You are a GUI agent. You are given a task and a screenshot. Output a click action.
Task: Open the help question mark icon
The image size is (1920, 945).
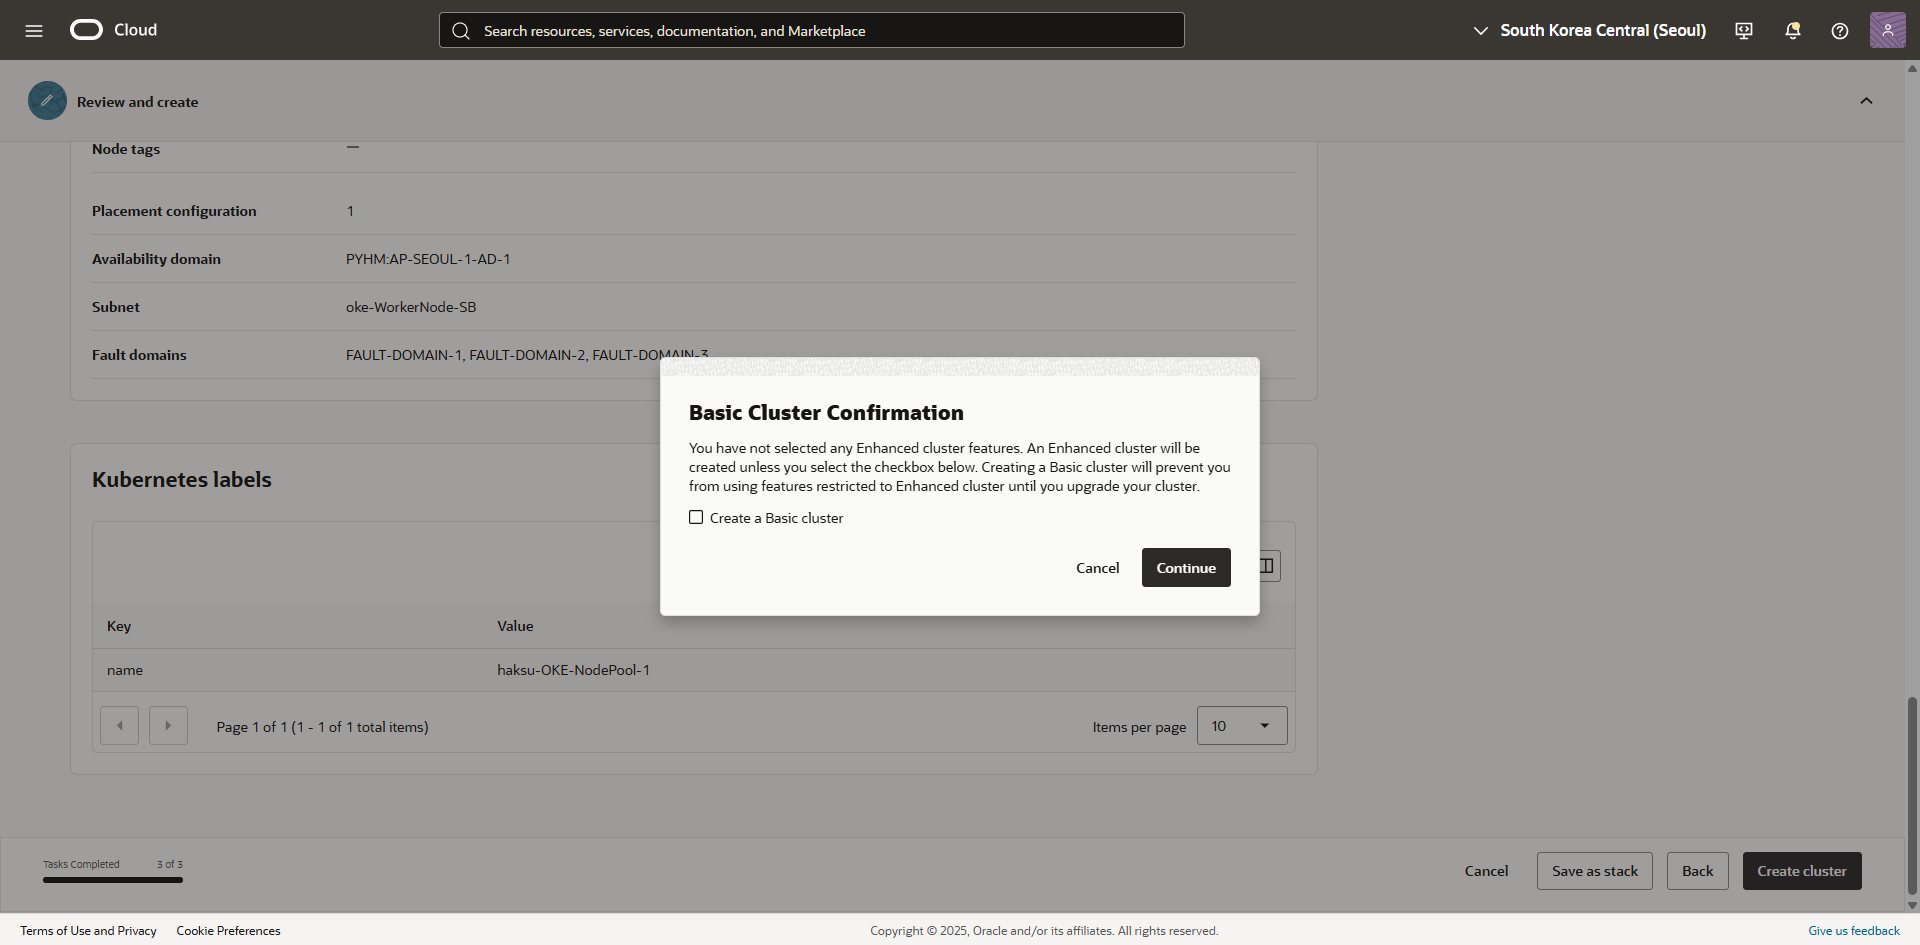[x=1839, y=31]
